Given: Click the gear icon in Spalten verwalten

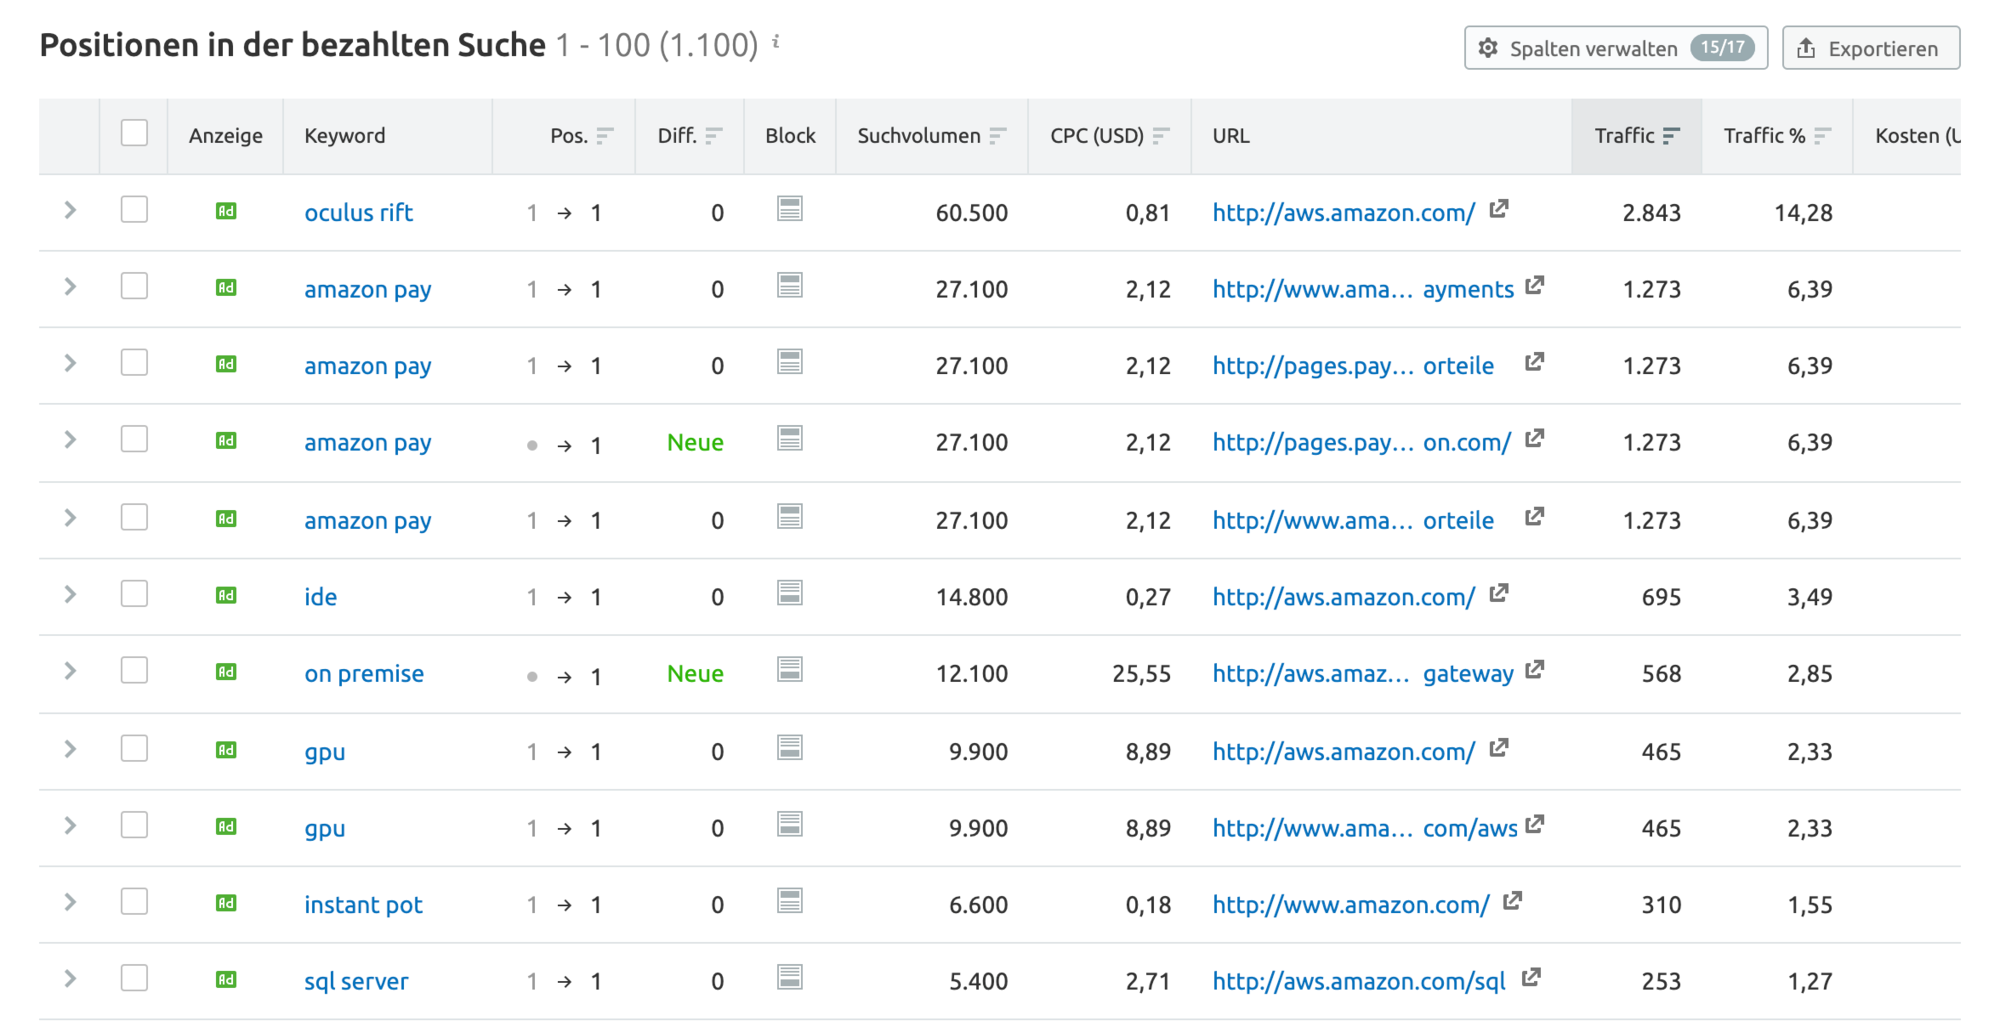Looking at the screenshot, I should [x=1488, y=48].
